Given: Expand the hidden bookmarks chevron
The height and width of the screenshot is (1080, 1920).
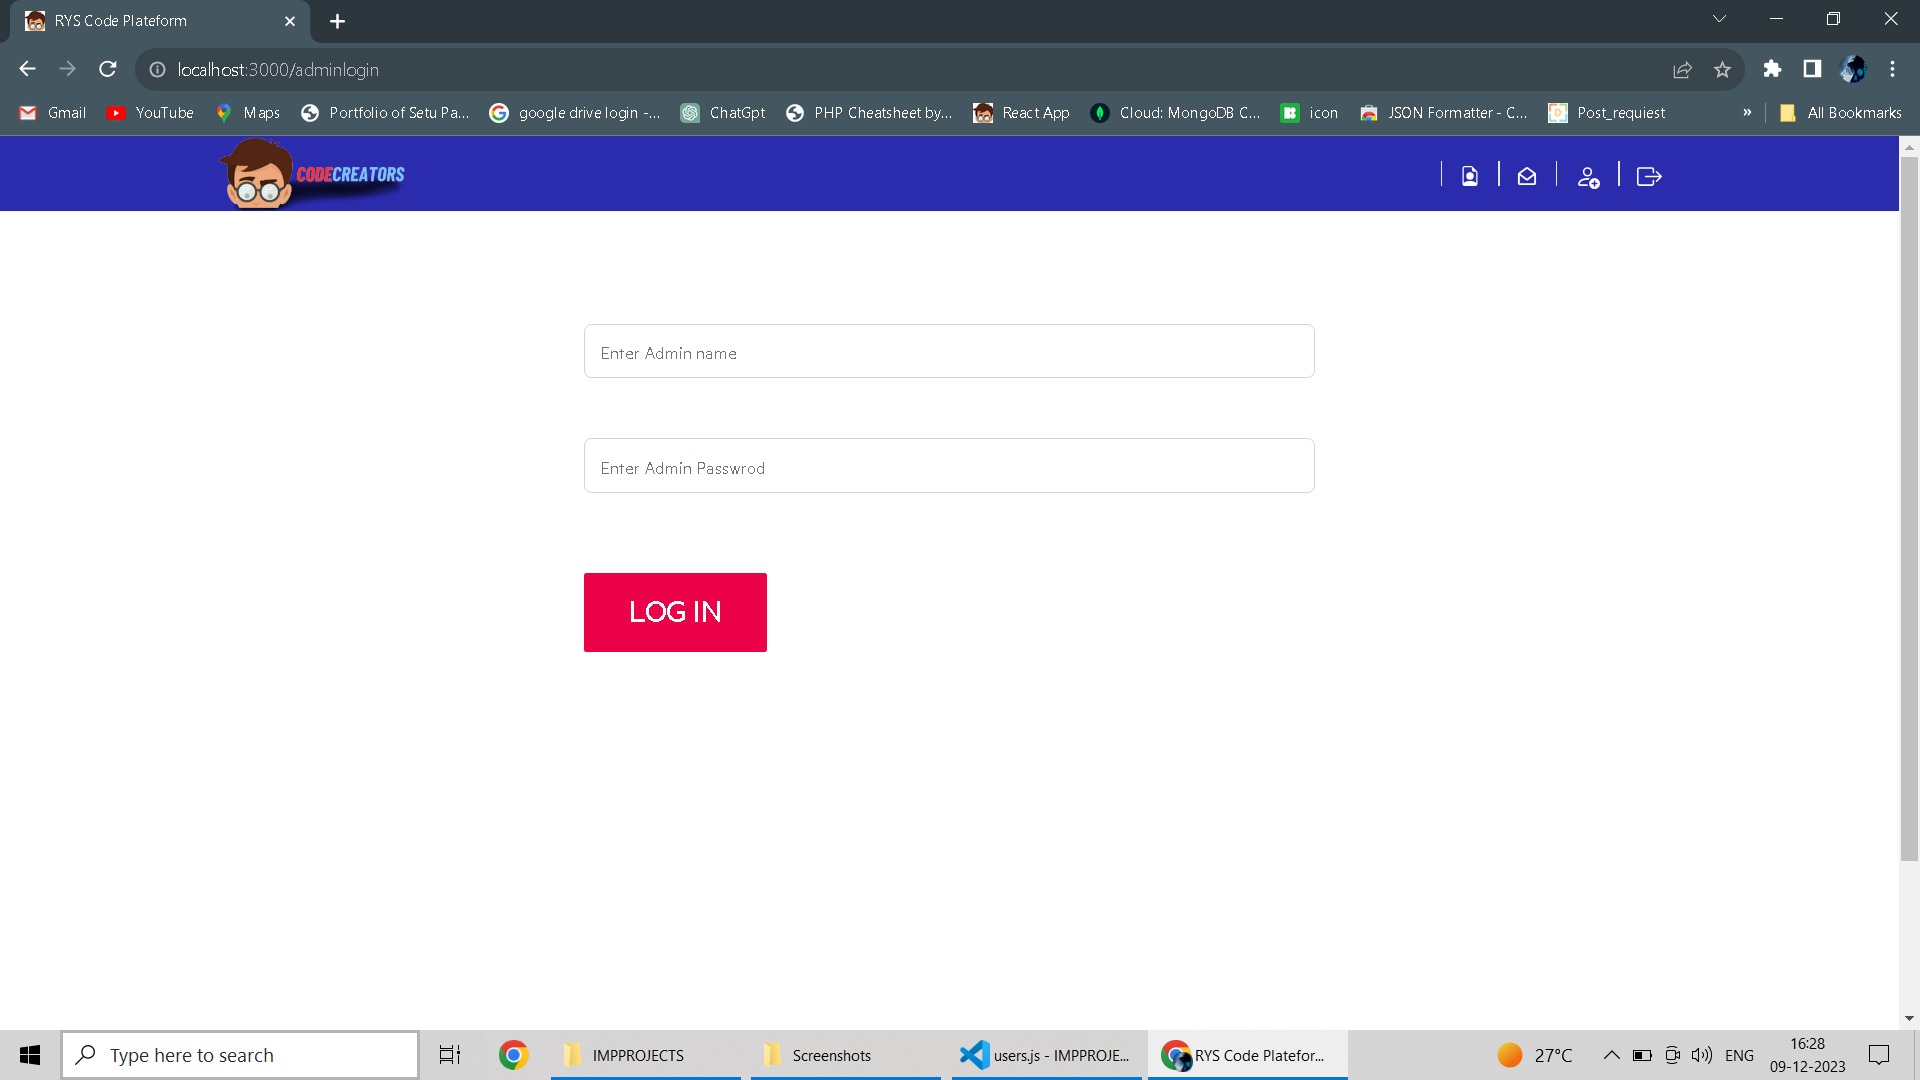Looking at the screenshot, I should (x=1747, y=112).
